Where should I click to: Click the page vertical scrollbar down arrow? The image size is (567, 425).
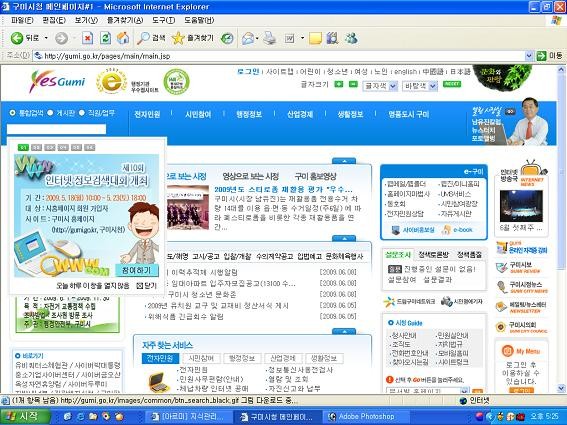coord(562,388)
